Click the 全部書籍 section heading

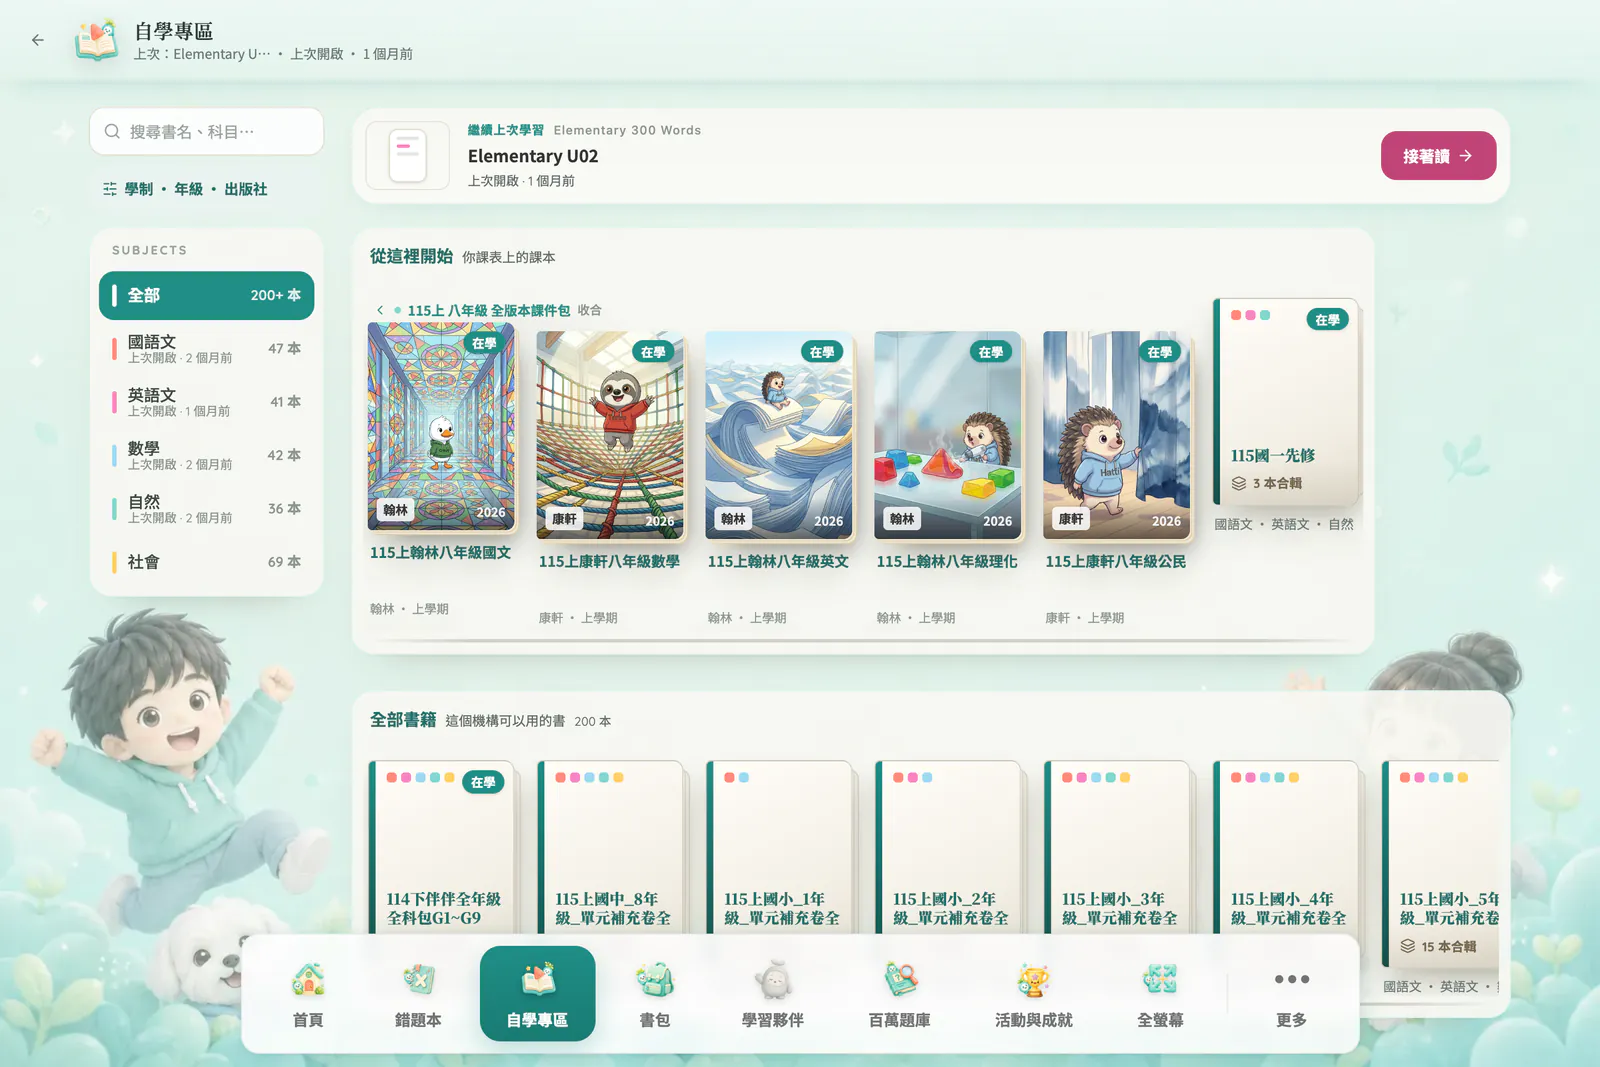pyautogui.click(x=403, y=720)
